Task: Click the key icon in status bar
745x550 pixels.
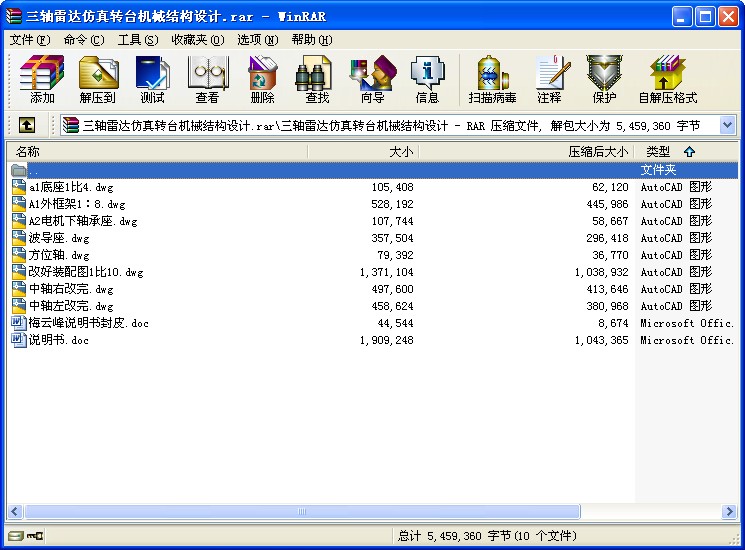Action: 35,536
